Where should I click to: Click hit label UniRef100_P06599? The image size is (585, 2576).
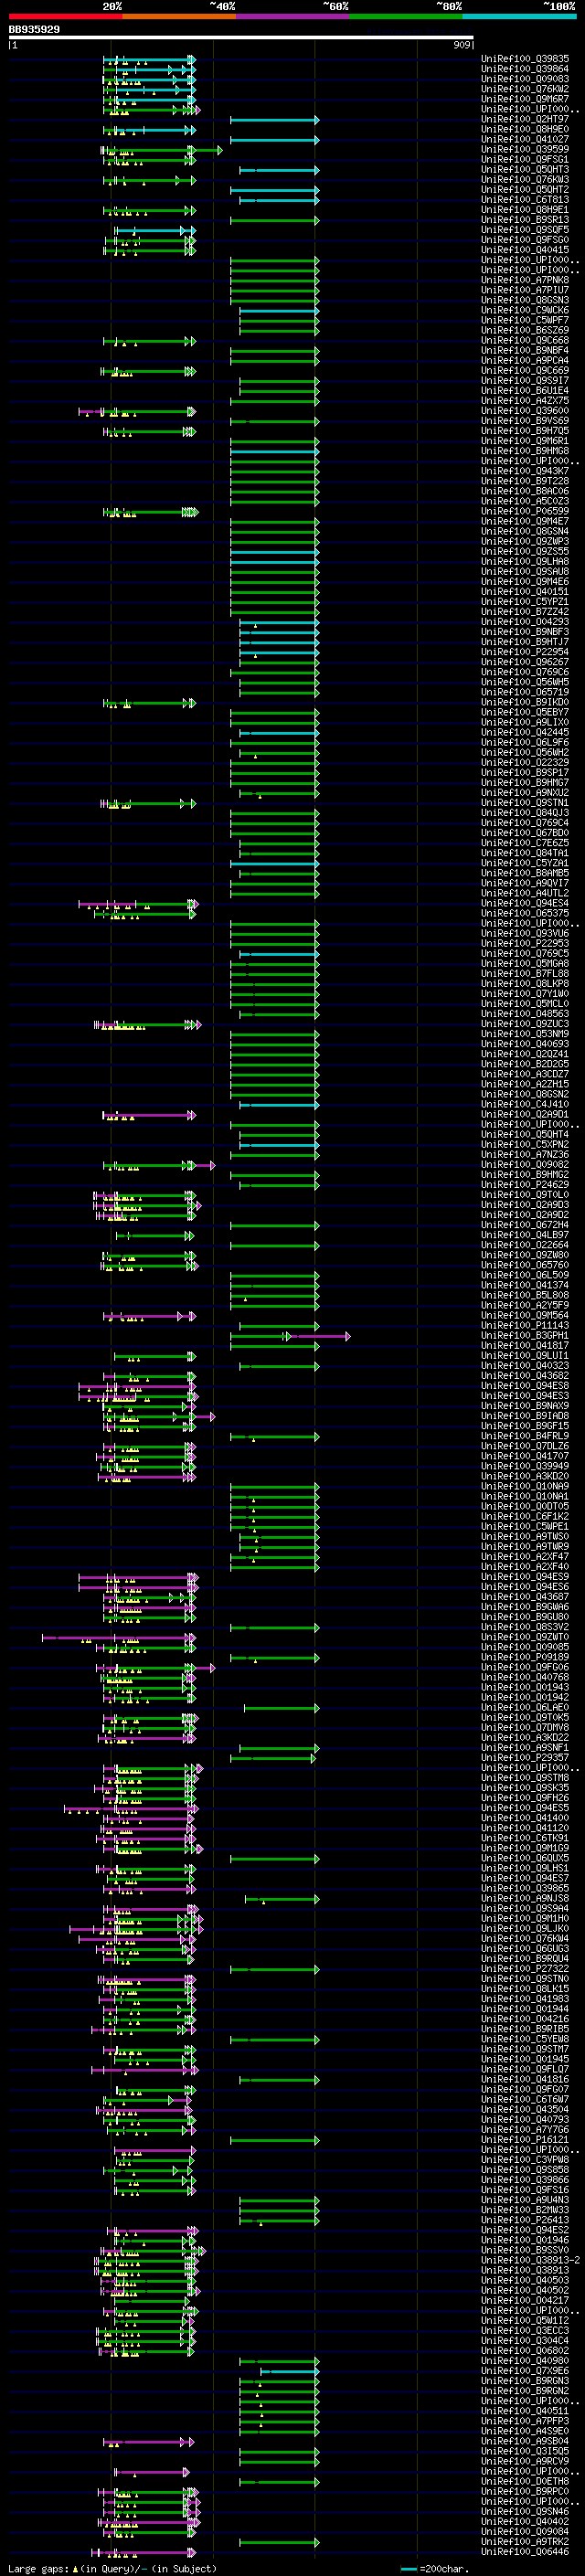tap(525, 511)
